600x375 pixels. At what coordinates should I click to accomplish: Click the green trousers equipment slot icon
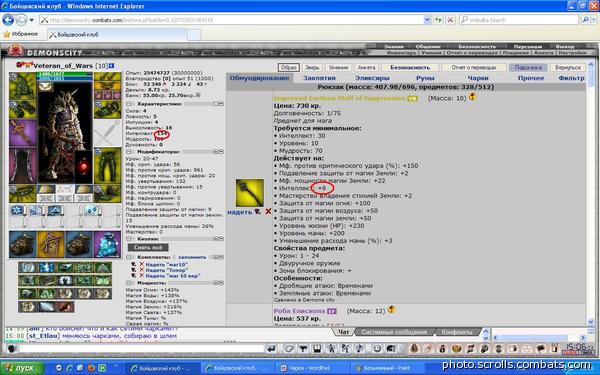click(x=107, y=166)
